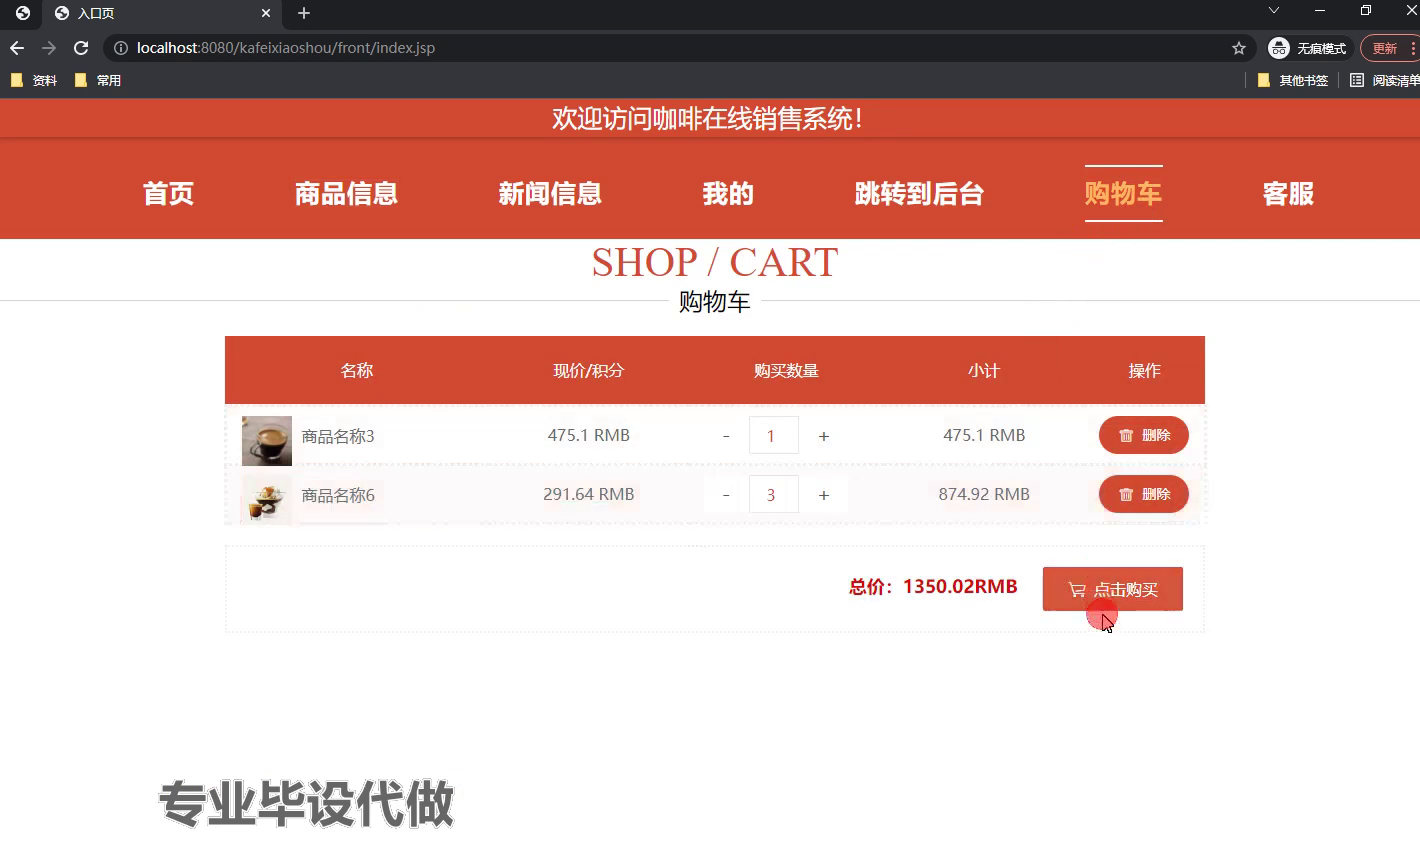
Task: Select the 入口页 browser tab
Action: pyautogui.click(x=160, y=13)
